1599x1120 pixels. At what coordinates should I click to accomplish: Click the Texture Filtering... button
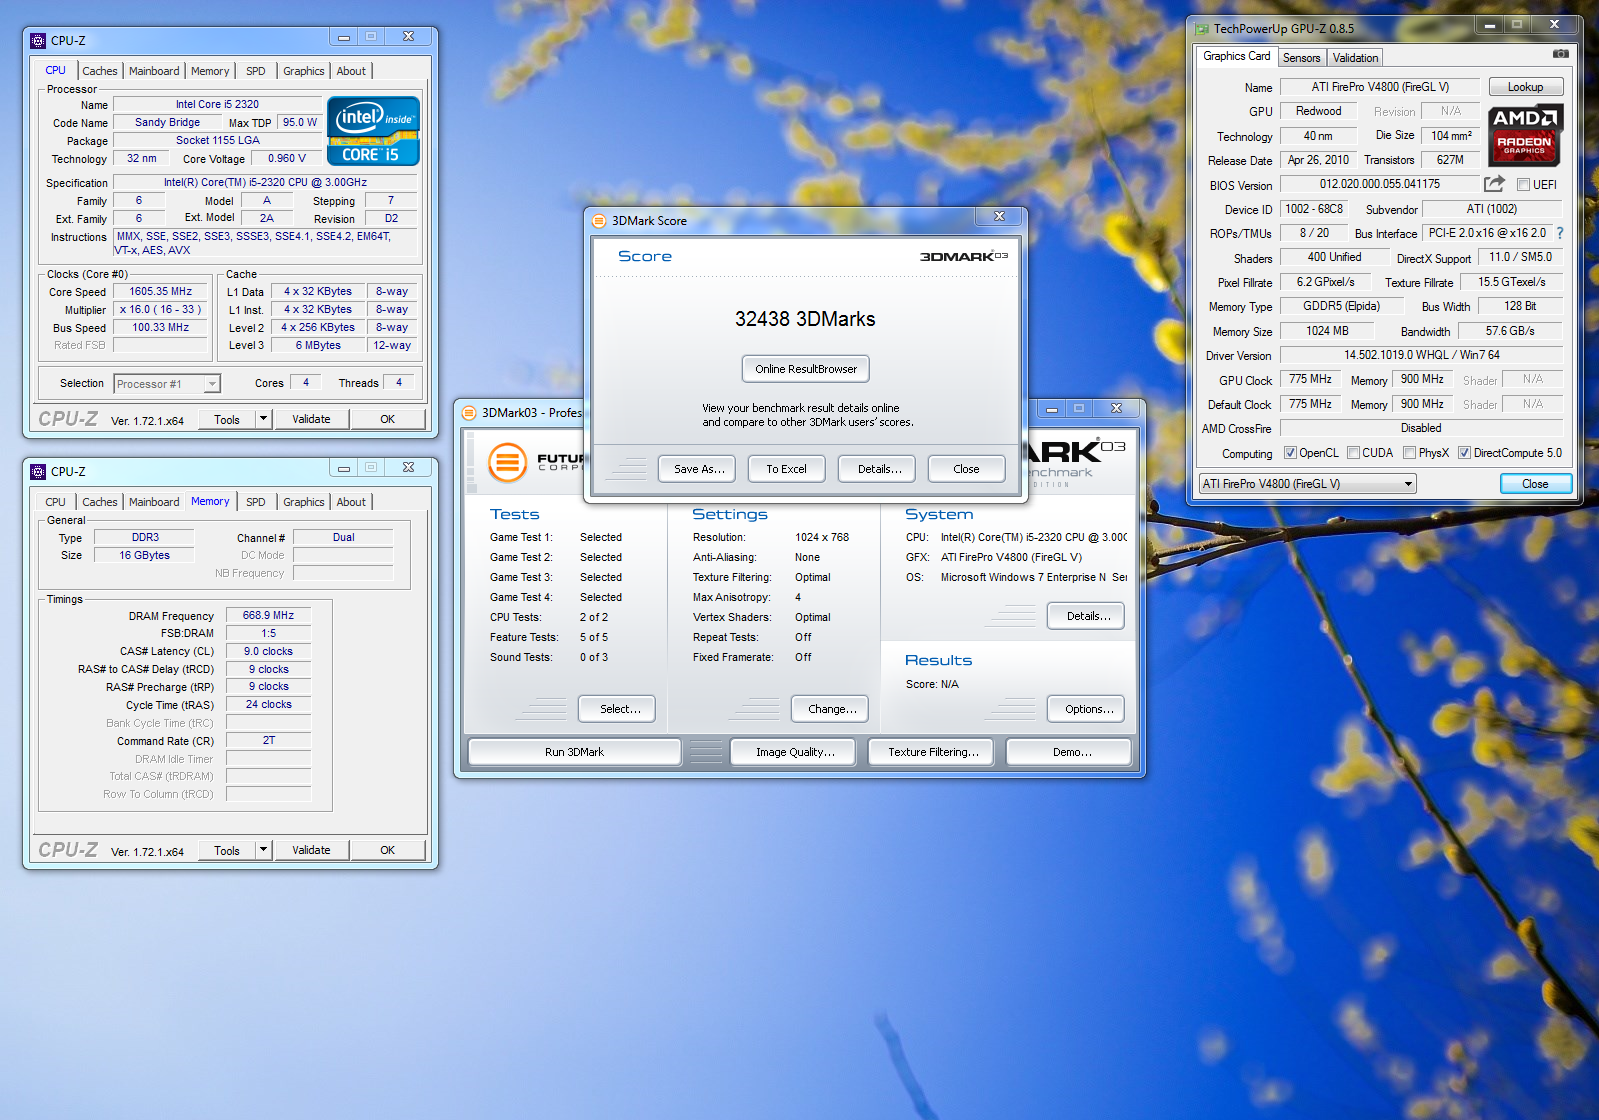[933, 752]
